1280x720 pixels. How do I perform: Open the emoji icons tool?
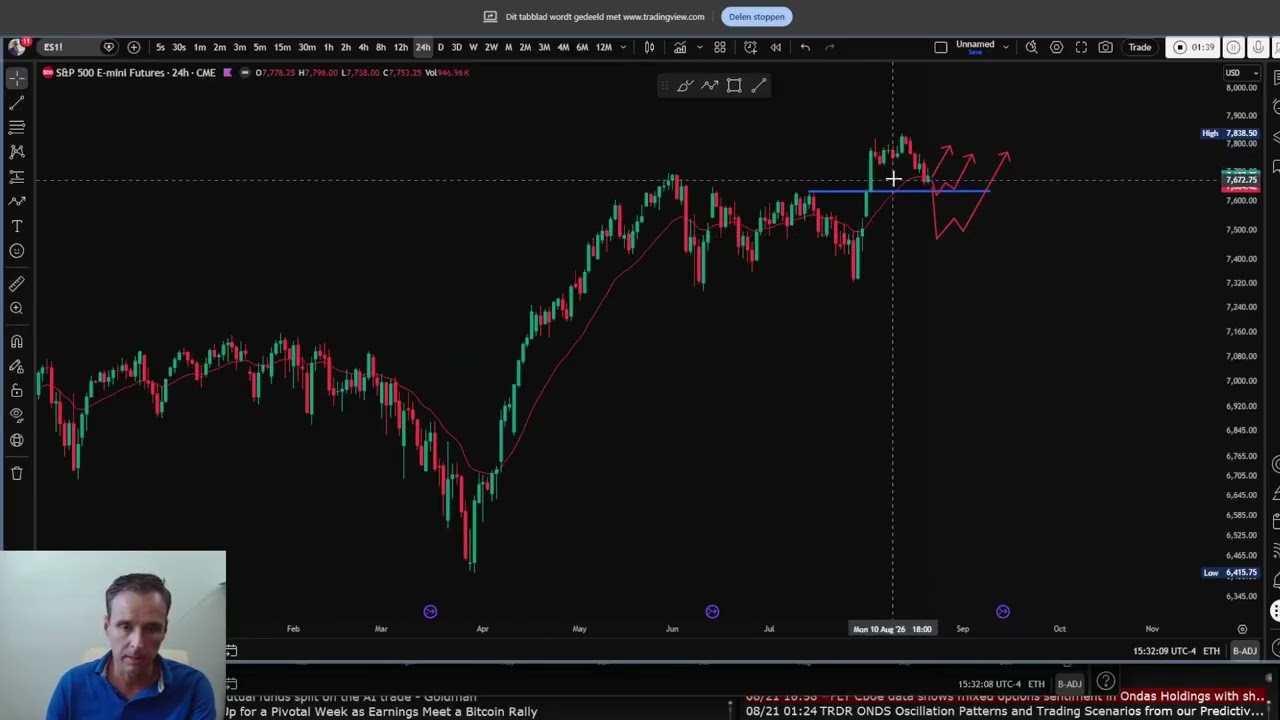17,251
